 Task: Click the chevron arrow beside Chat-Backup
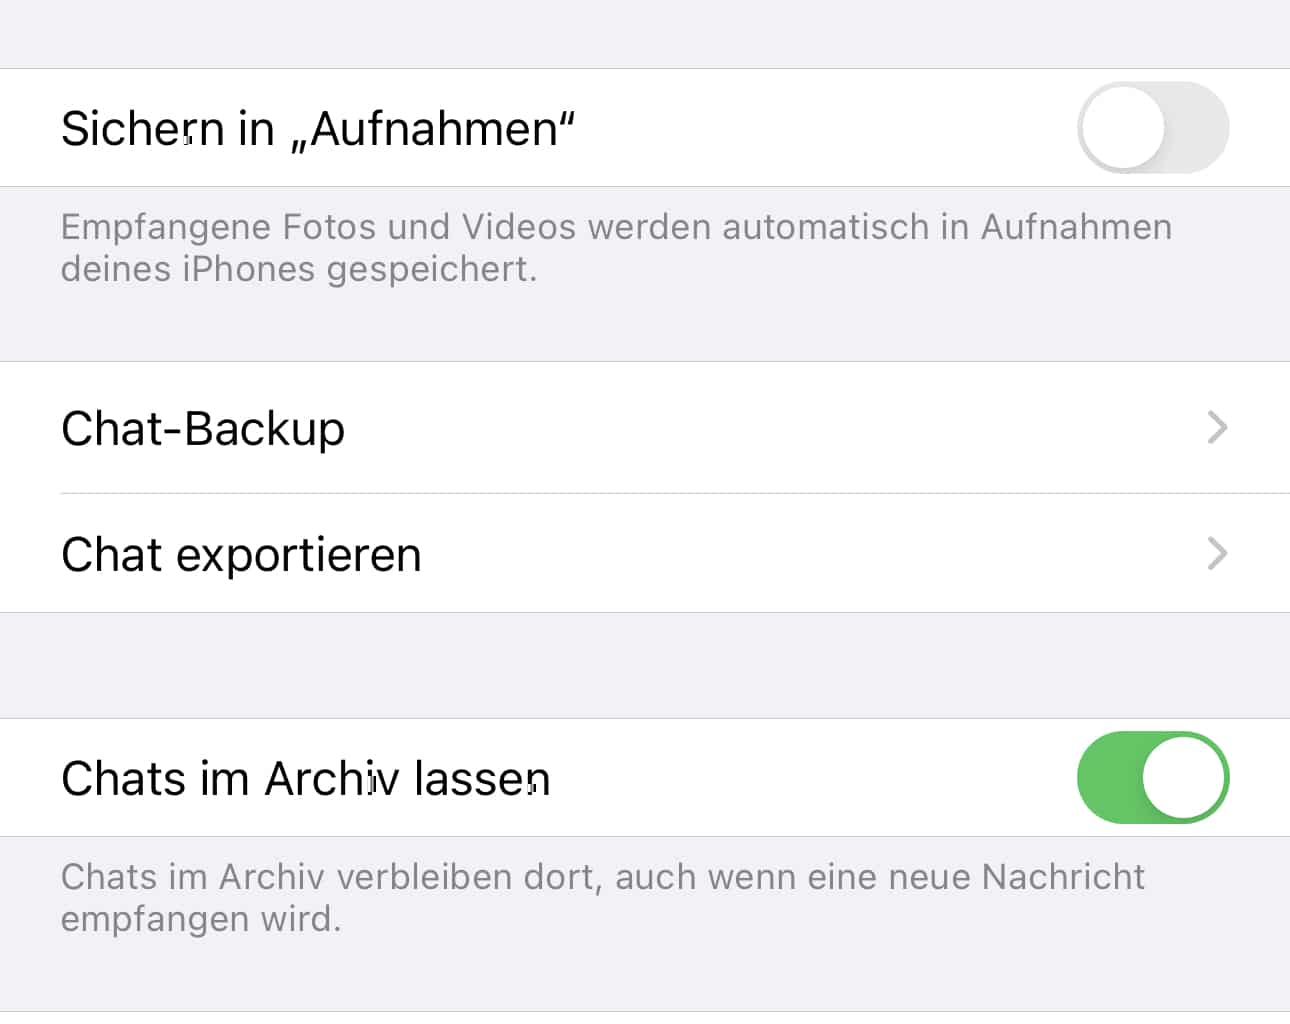click(x=1217, y=428)
